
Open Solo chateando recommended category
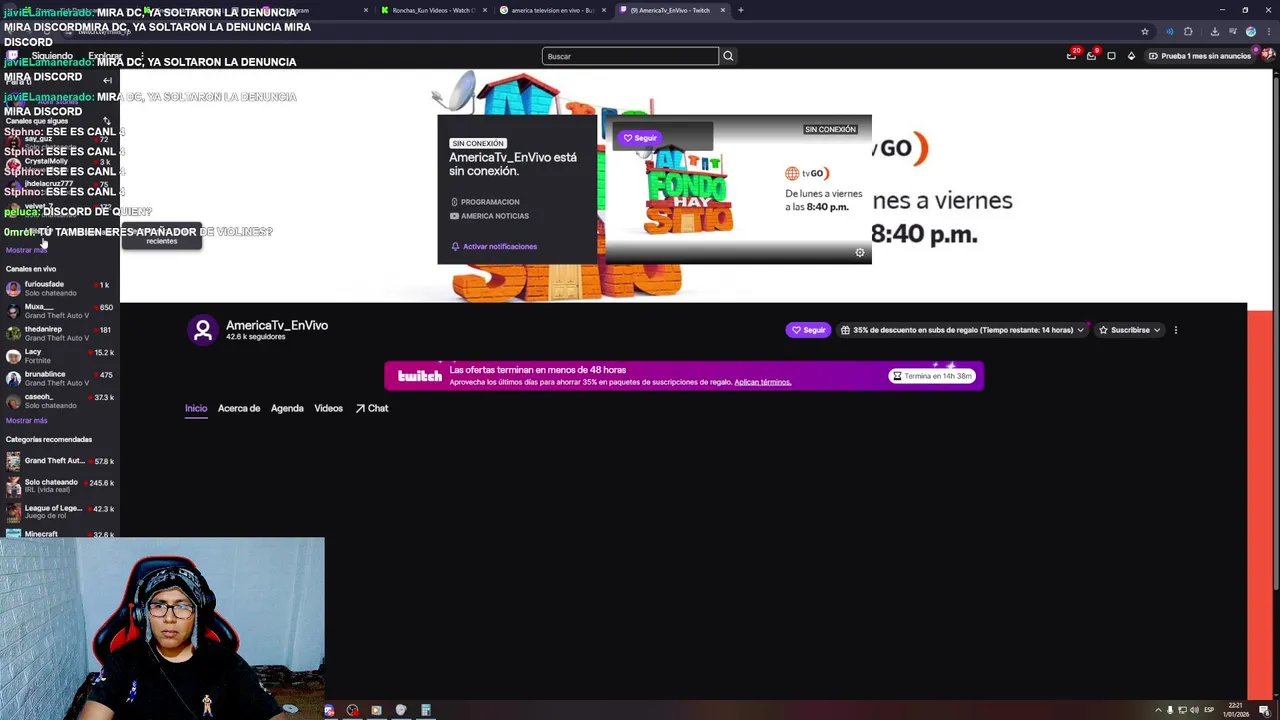60,486
